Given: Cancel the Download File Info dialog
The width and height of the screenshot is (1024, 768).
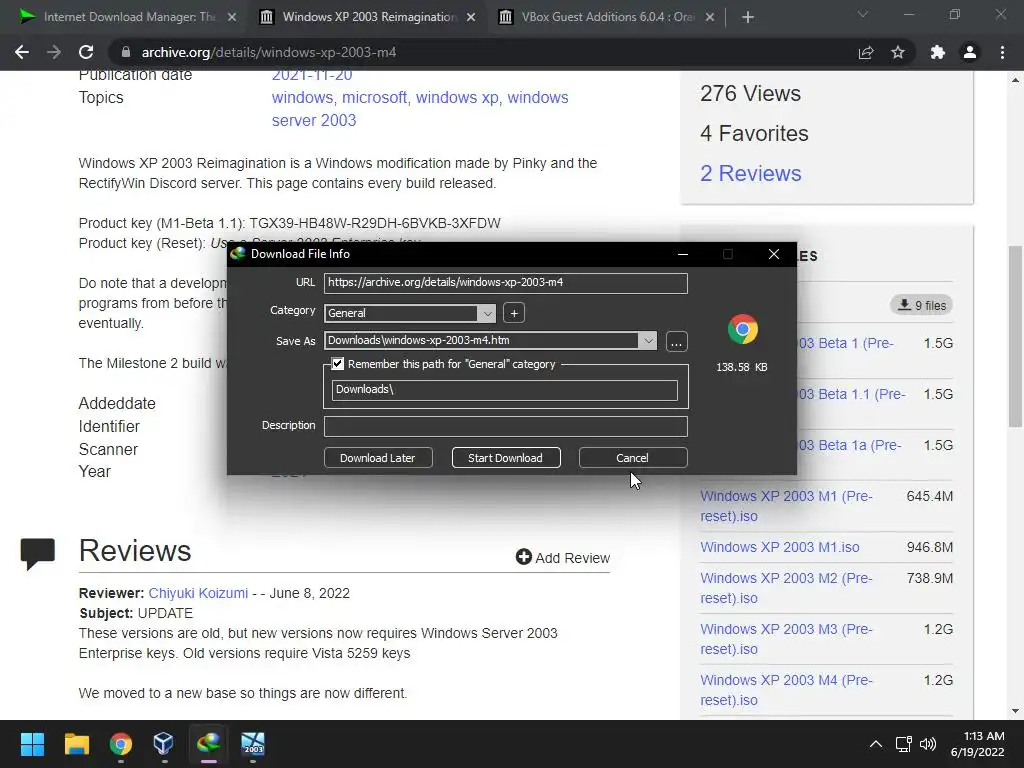Looking at the screenshot, I should coord(633,458).
